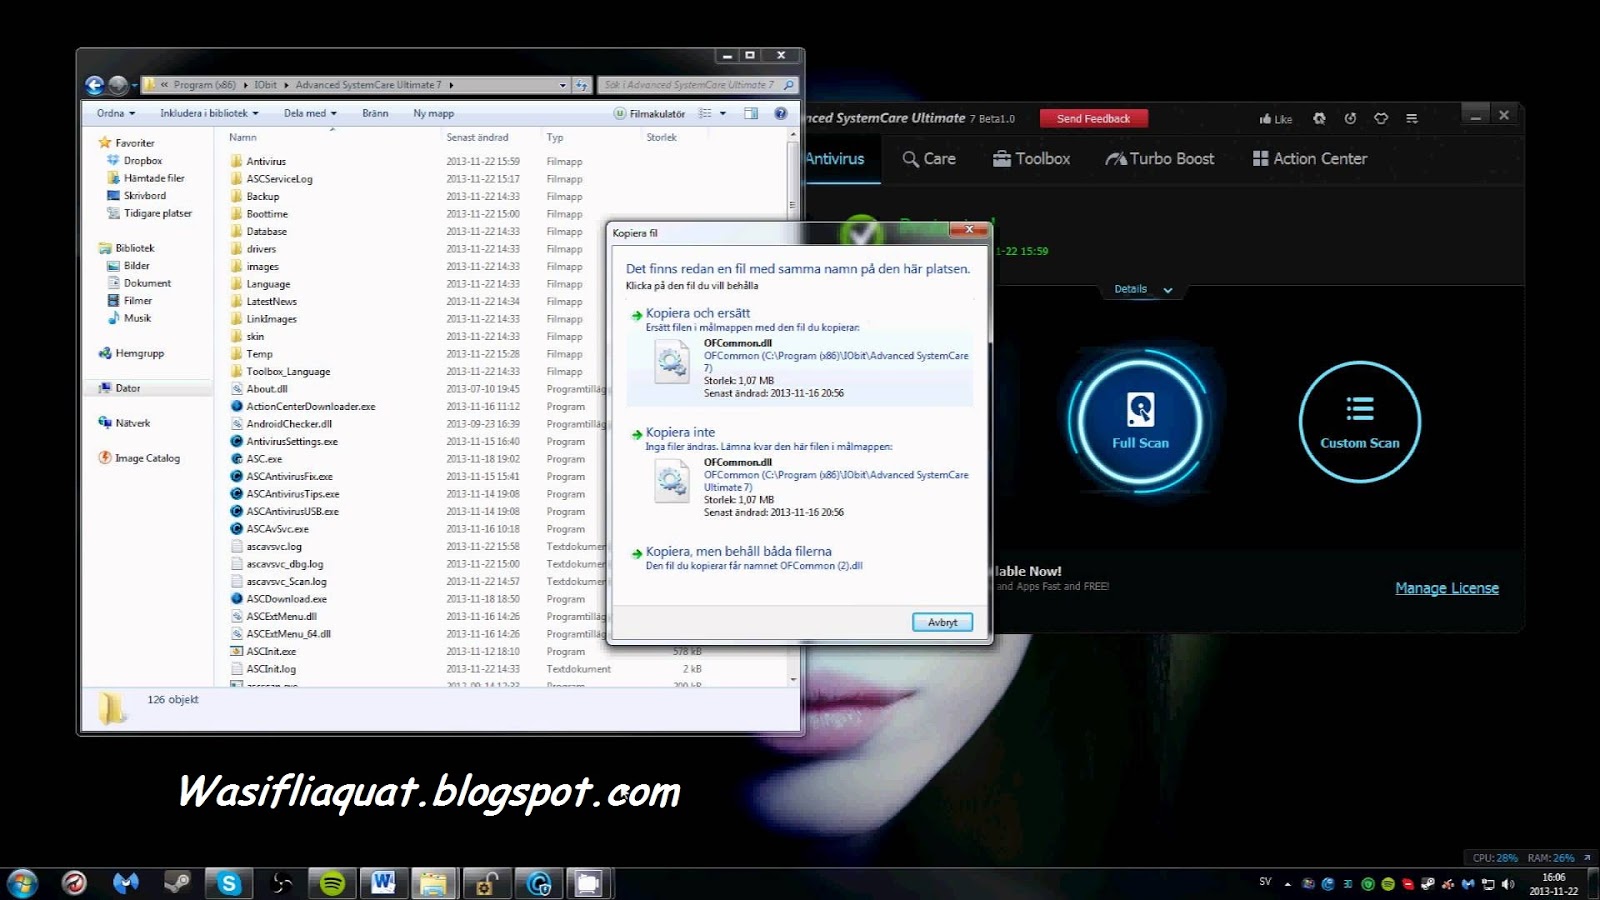
Task: Open Custom Scan in Advanced SystemCare
Action: point(1359,421)
